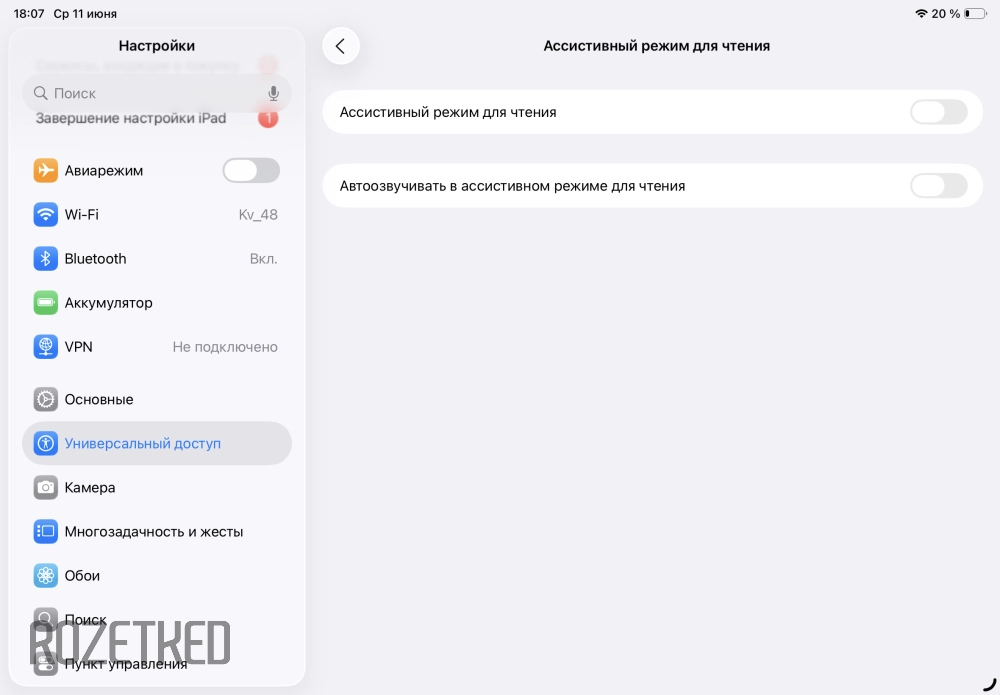
Task: Open the Обои flower icon
Action: pos(45,575)
